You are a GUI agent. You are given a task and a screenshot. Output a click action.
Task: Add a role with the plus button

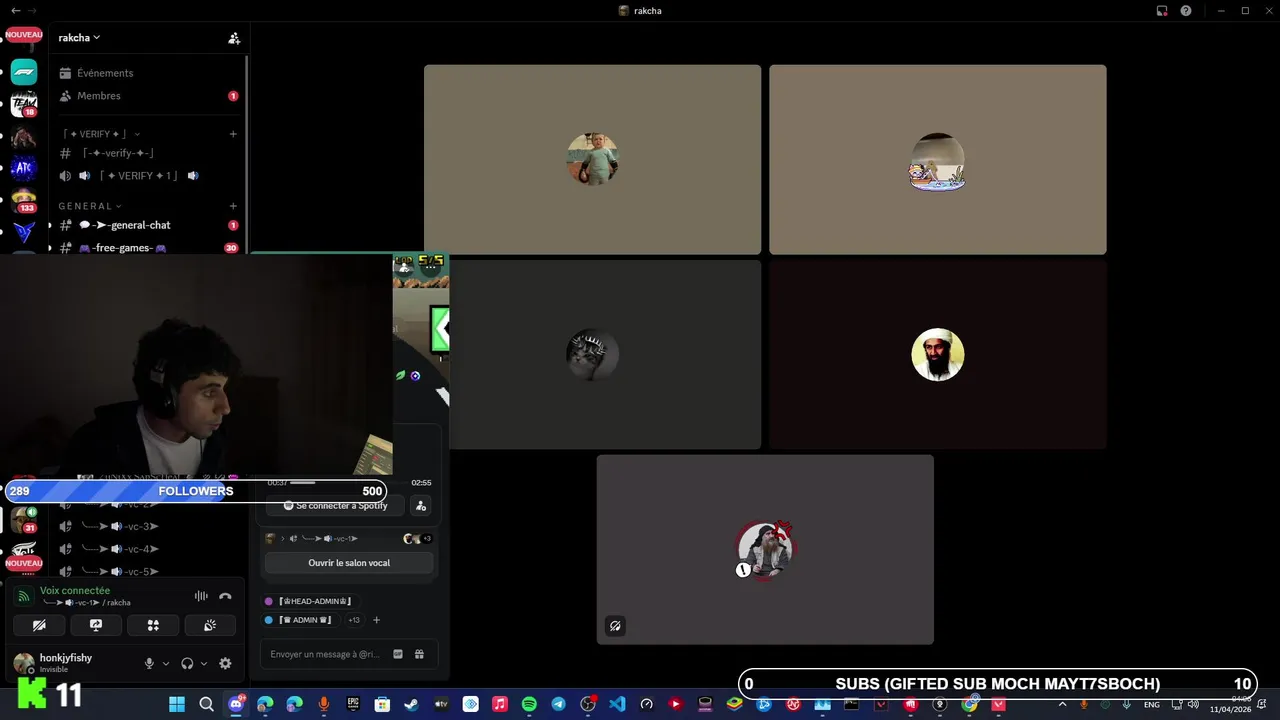click(x=377, y=620)
